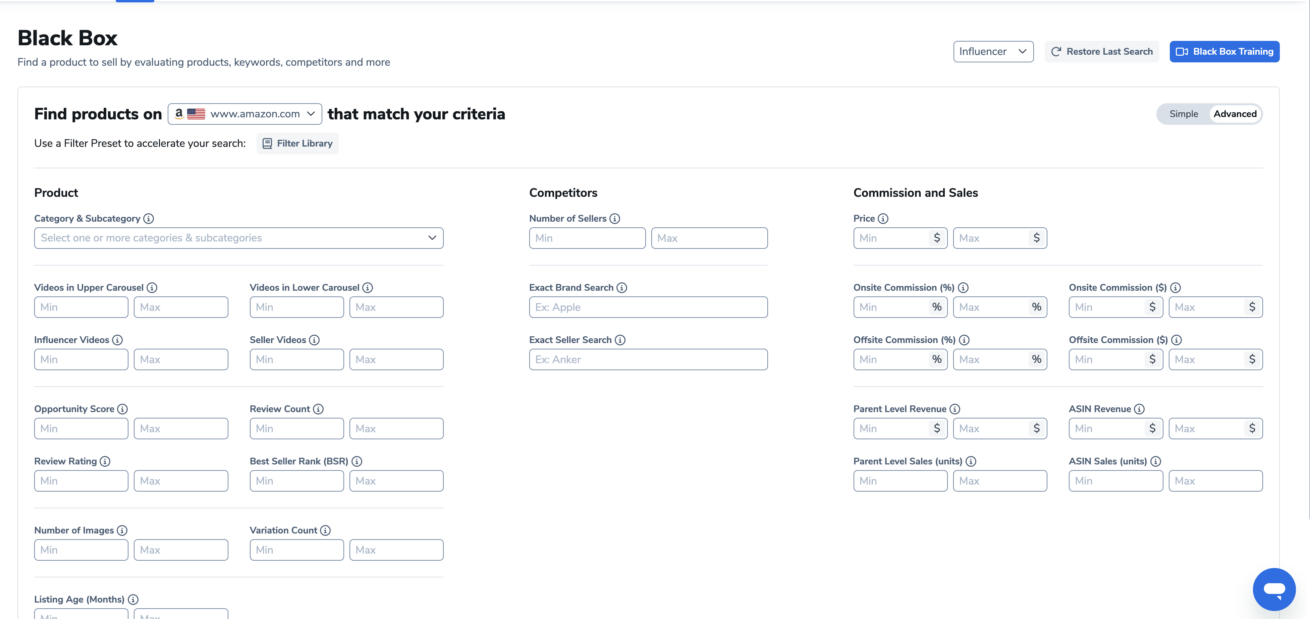The height and width of the screenshot is (619, 1310).
Task: Click the Exact Seller Search info icon
Action: 620,340
